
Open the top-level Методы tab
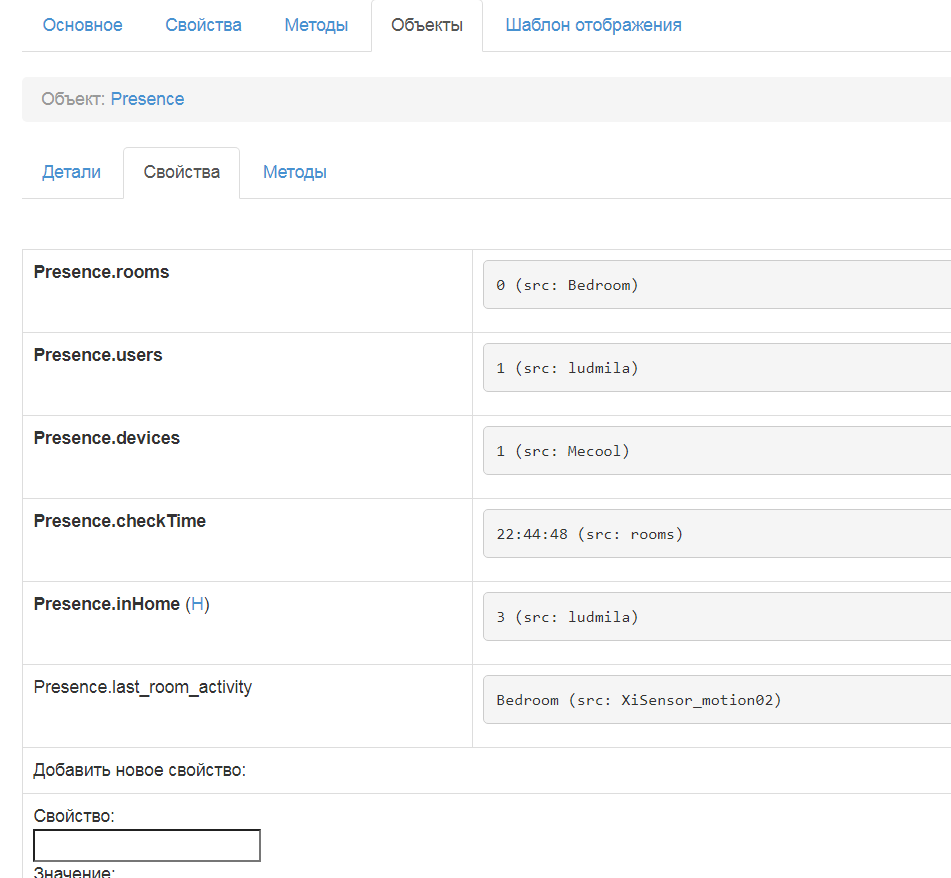(316, 25)
